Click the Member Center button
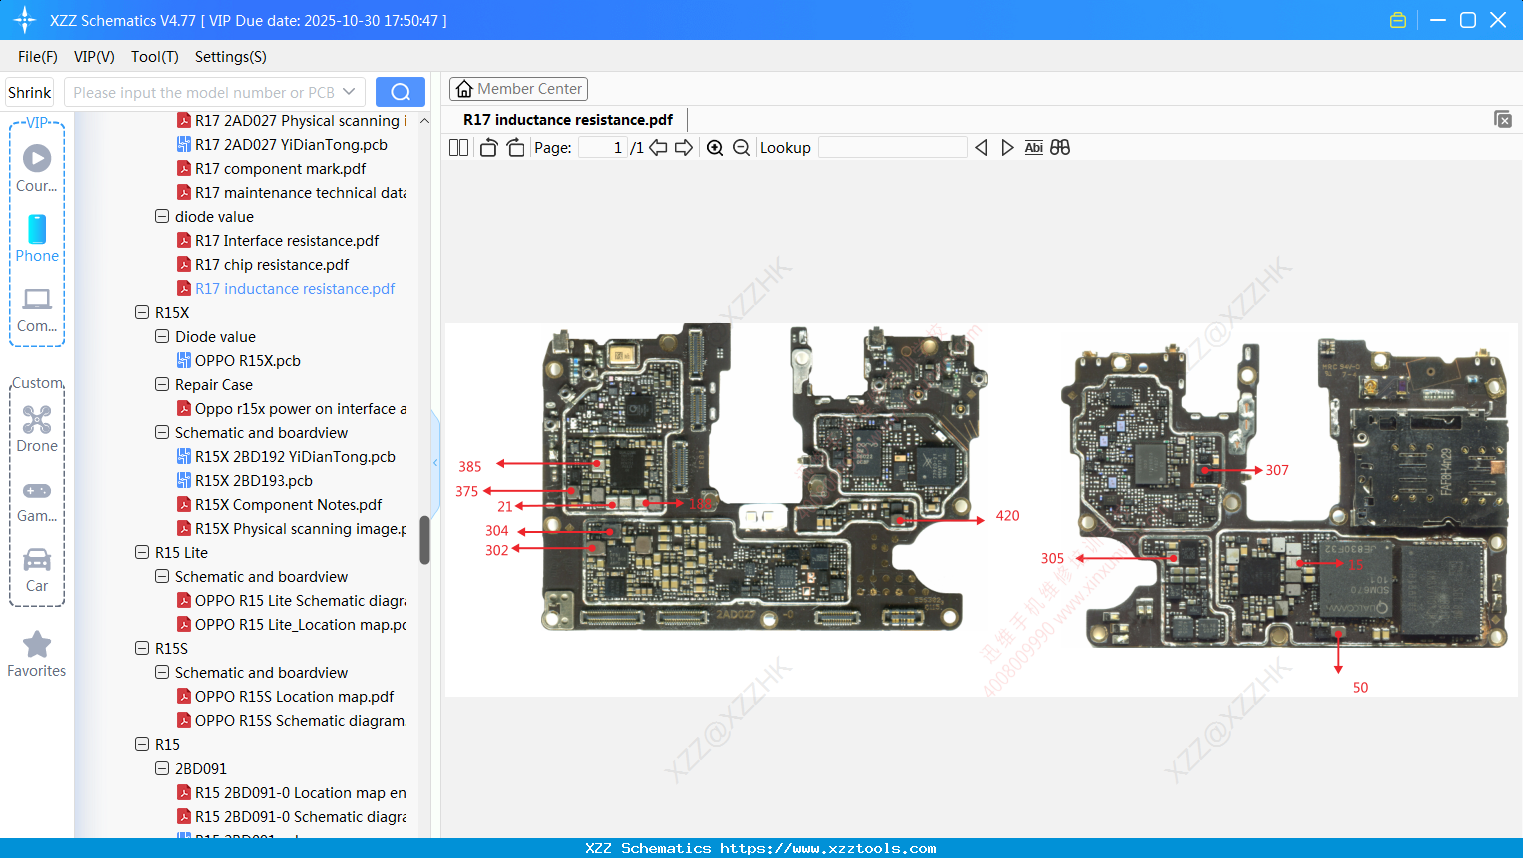The width and height of the screenshot is (1523, 858). click(518, 89)
